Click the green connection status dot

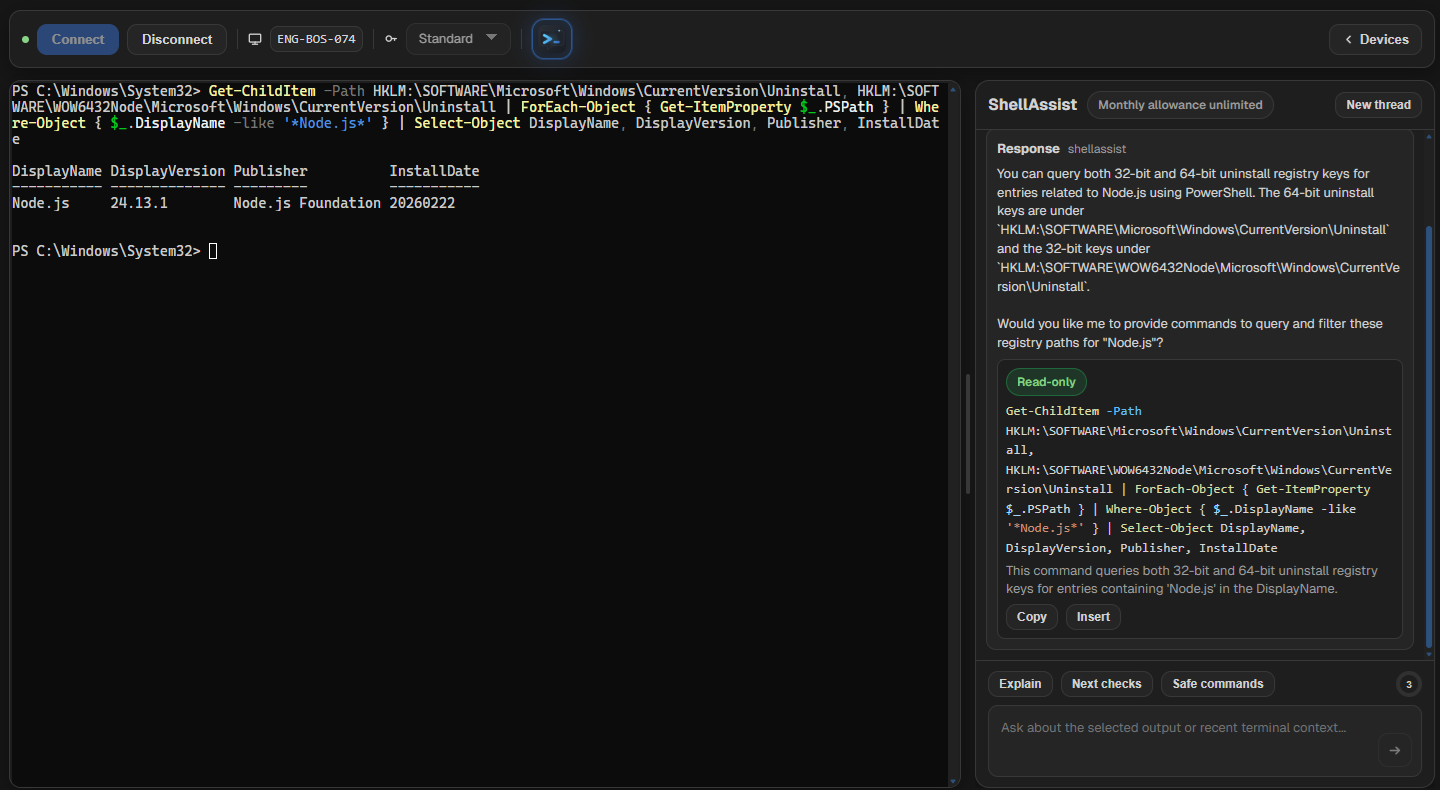pyautogui.click(x=26, y=40)
